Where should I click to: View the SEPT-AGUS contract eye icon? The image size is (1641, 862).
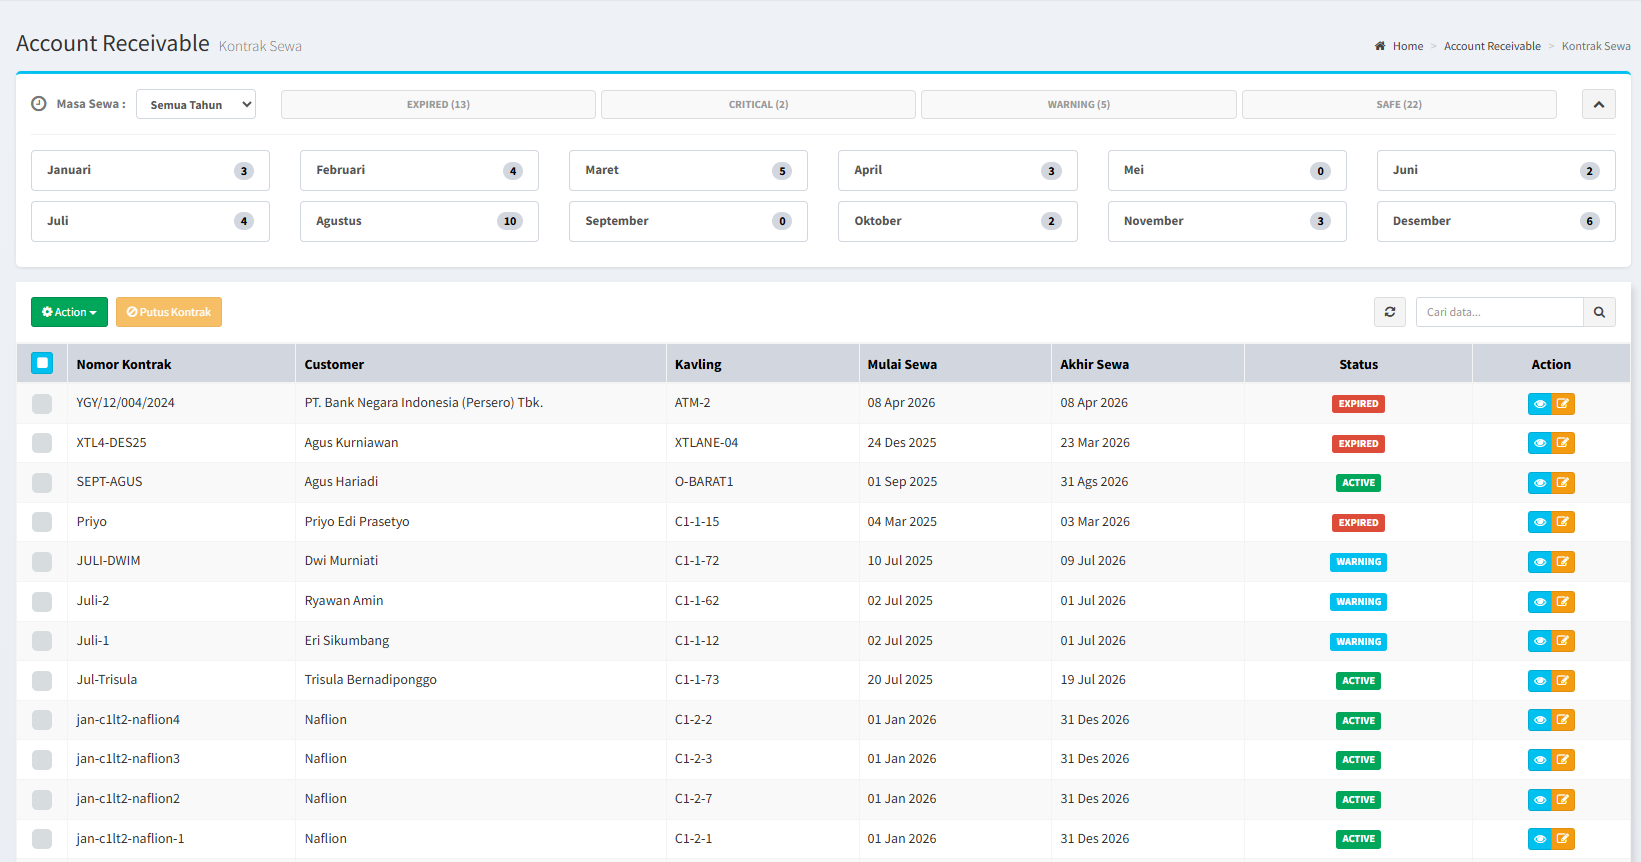(x=1539, y=483)
